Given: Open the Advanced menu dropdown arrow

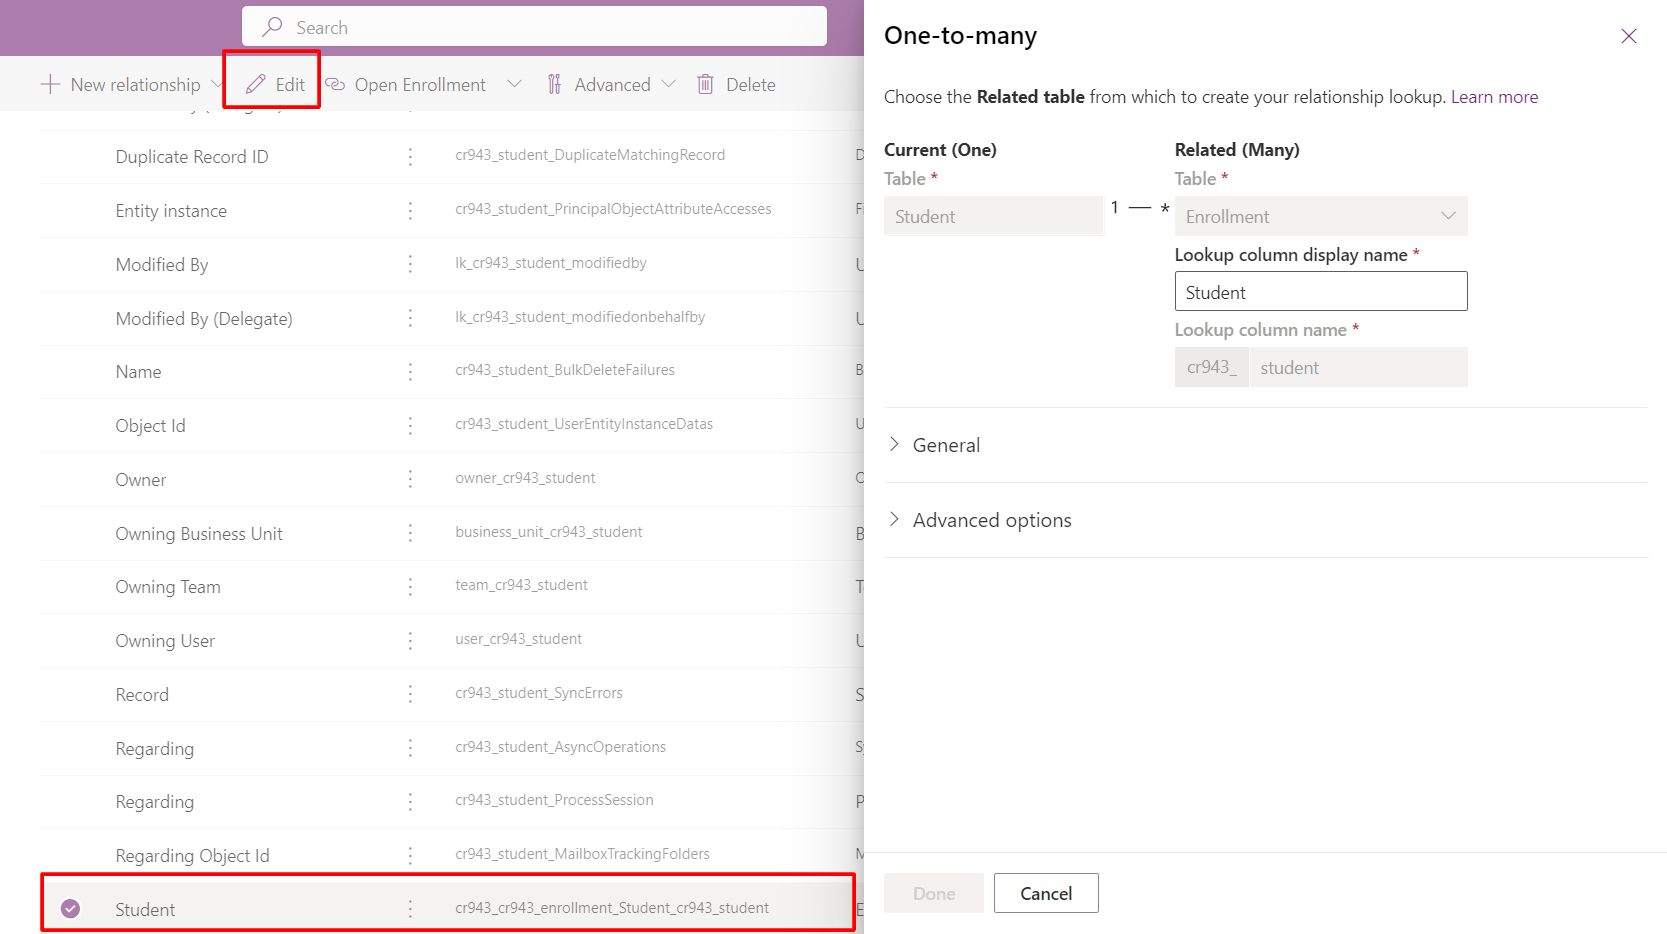Looking at the screenshot, I should (x=669, y=85).
